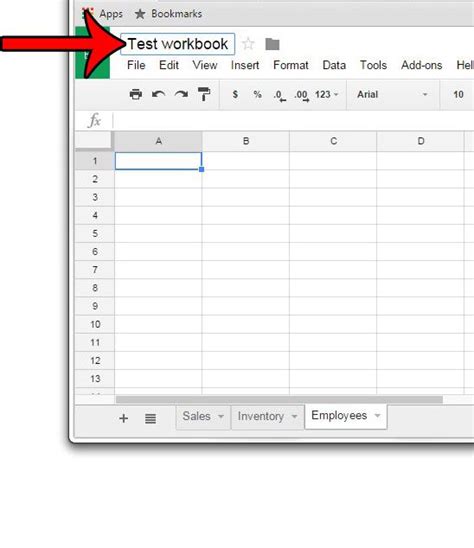Open the Employees tab dropdown arrow

(377, 416)
